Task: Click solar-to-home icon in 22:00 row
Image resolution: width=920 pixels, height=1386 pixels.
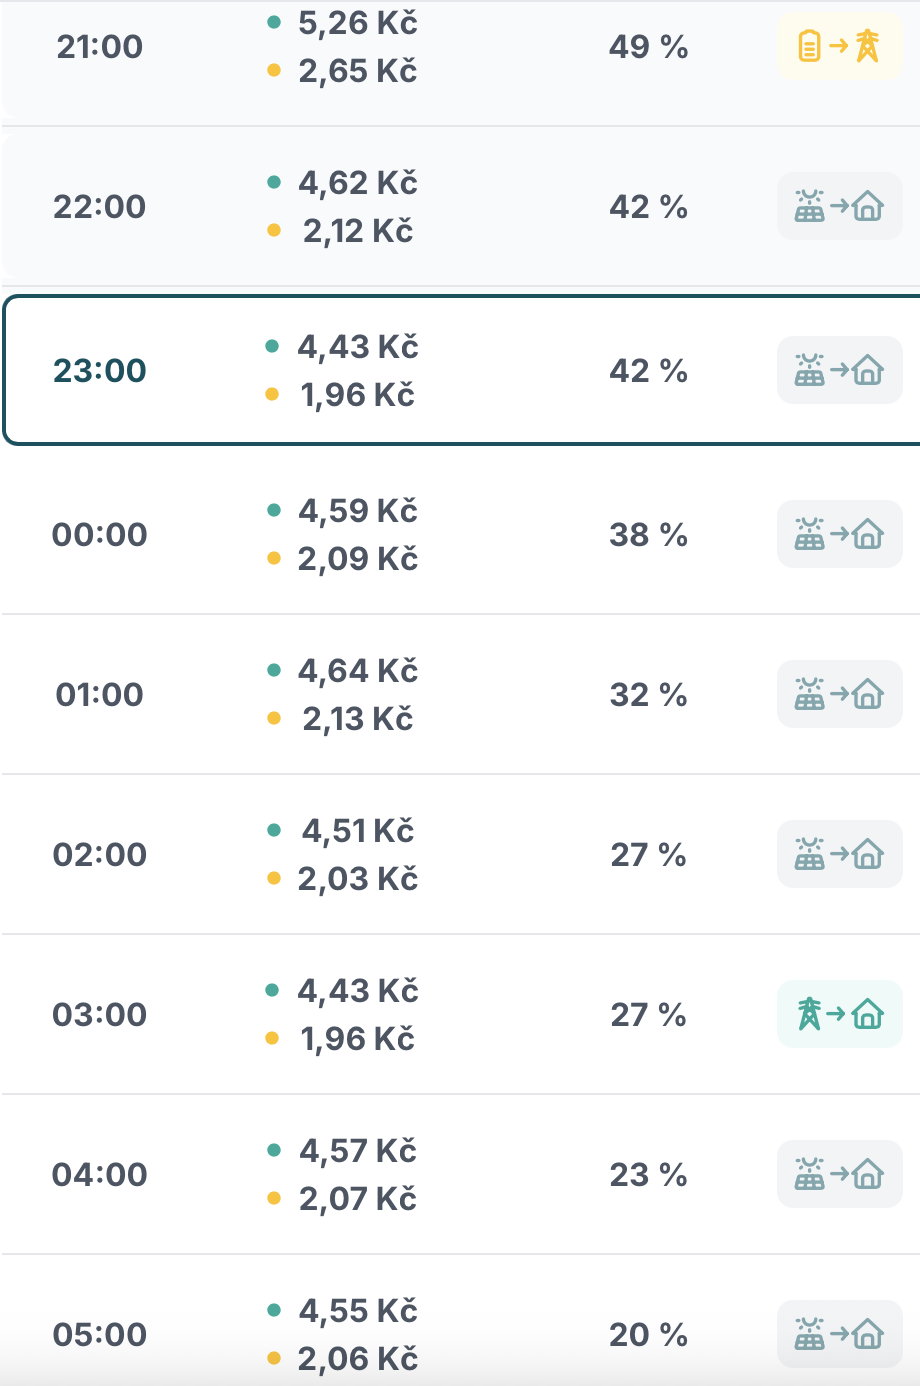Action: [x=840, y=206]
